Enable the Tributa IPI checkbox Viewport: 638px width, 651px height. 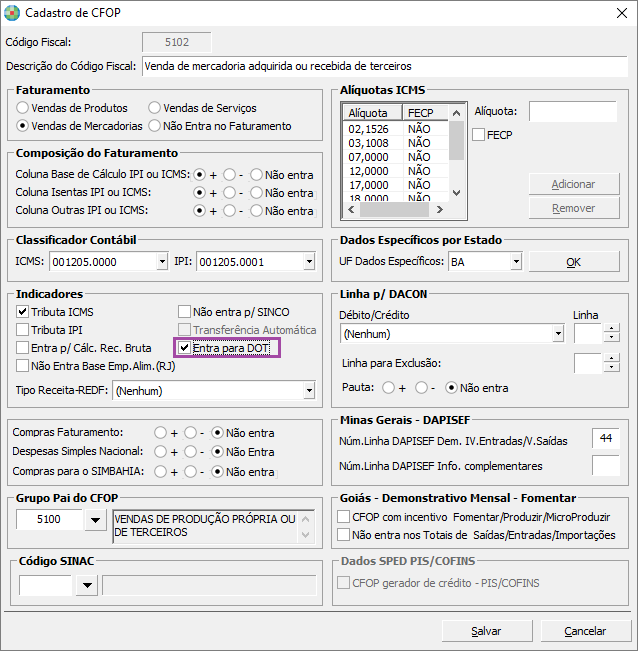(22, 330)
